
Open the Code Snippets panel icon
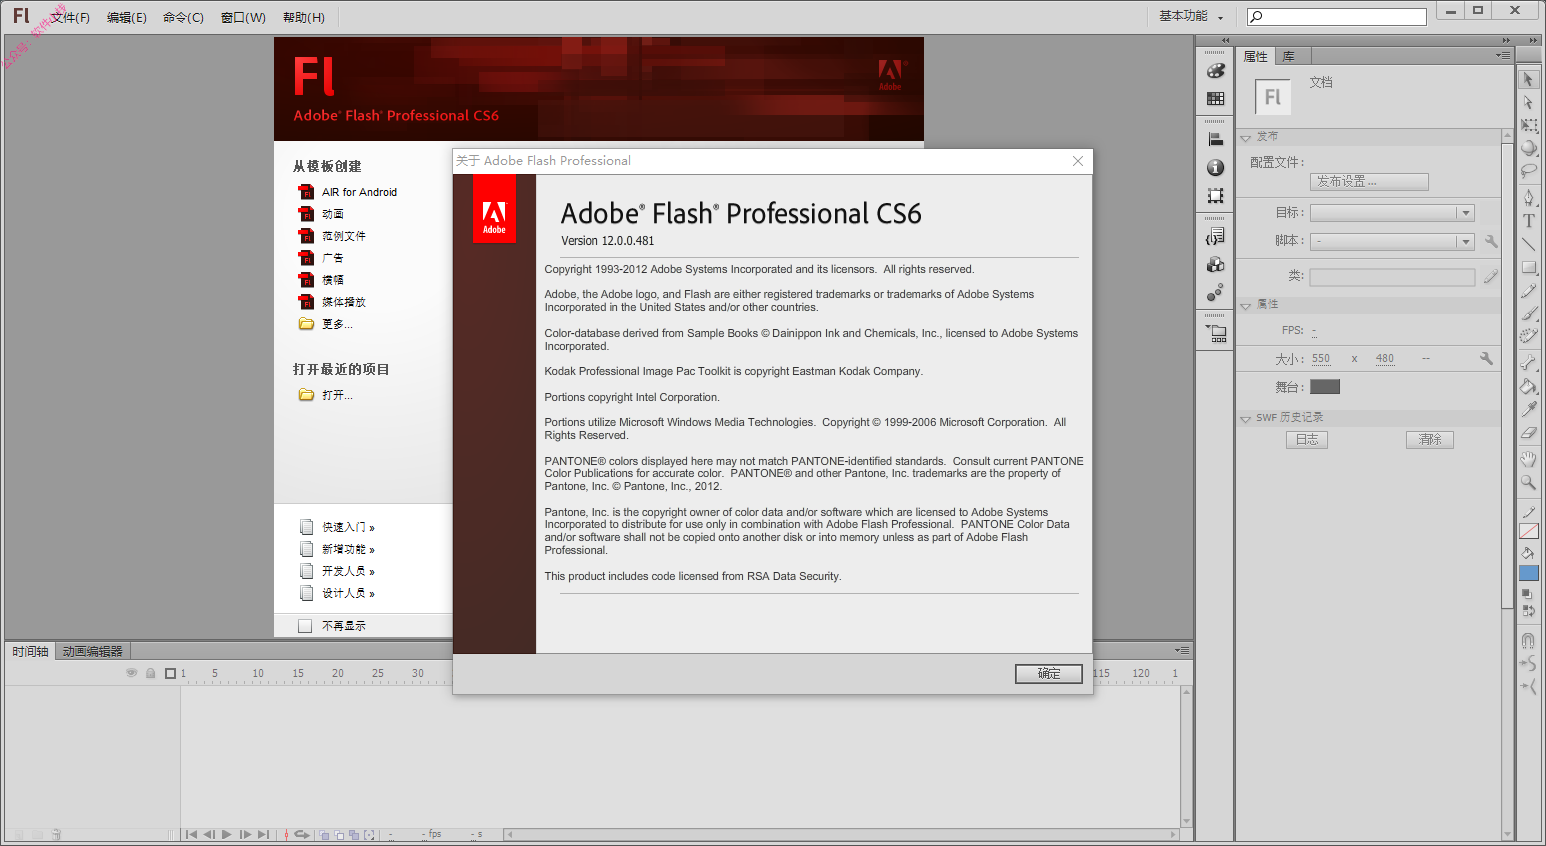[1215, 237]
